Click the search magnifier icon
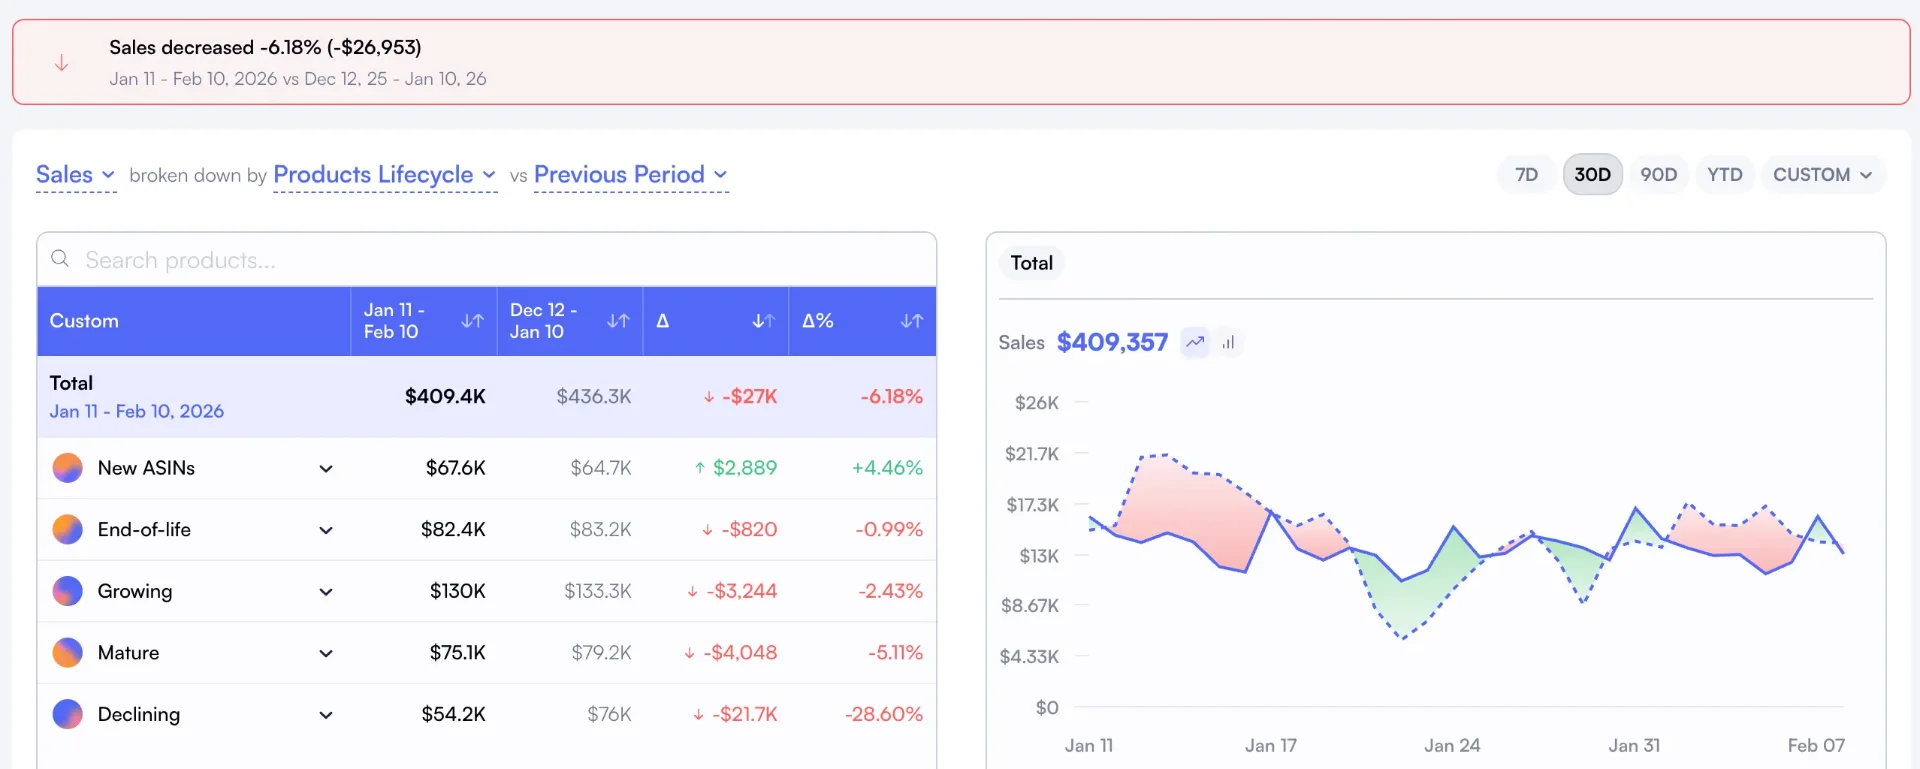This screenshot has height=769, width=1920. pyautogui.click(x=60, y=259)
